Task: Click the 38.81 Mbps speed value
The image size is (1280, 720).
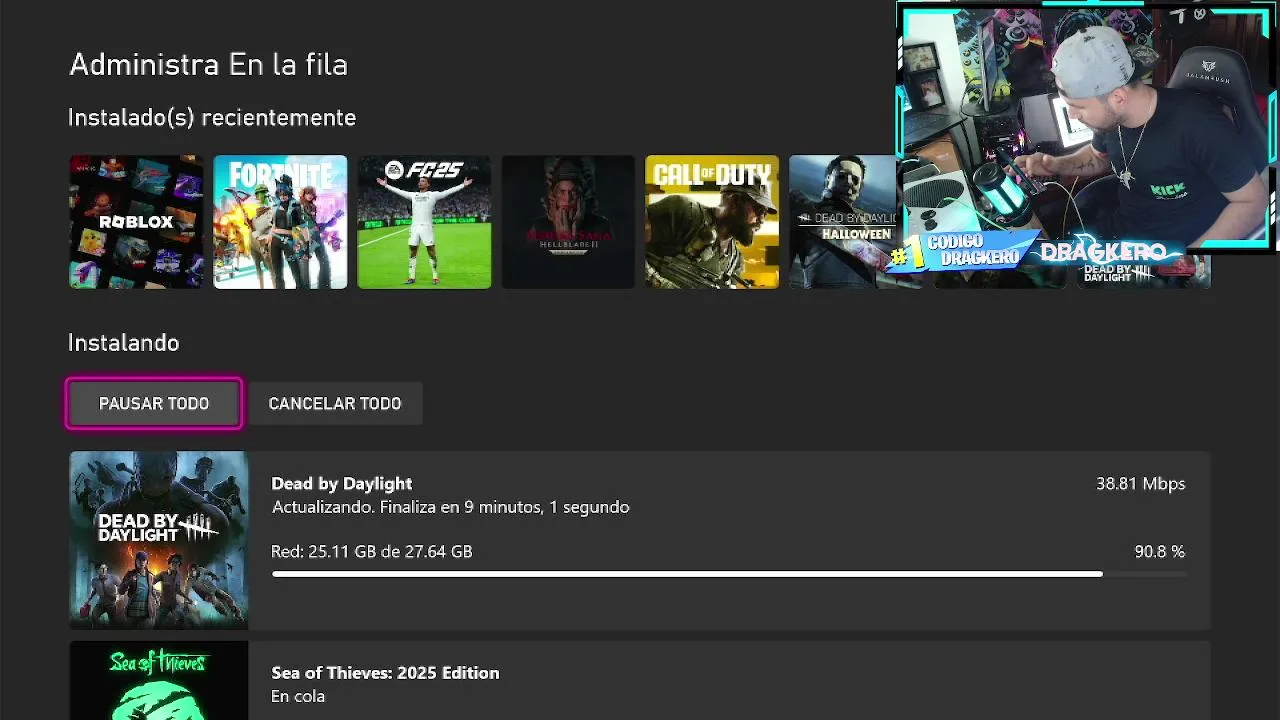Action: [1140, 483]
